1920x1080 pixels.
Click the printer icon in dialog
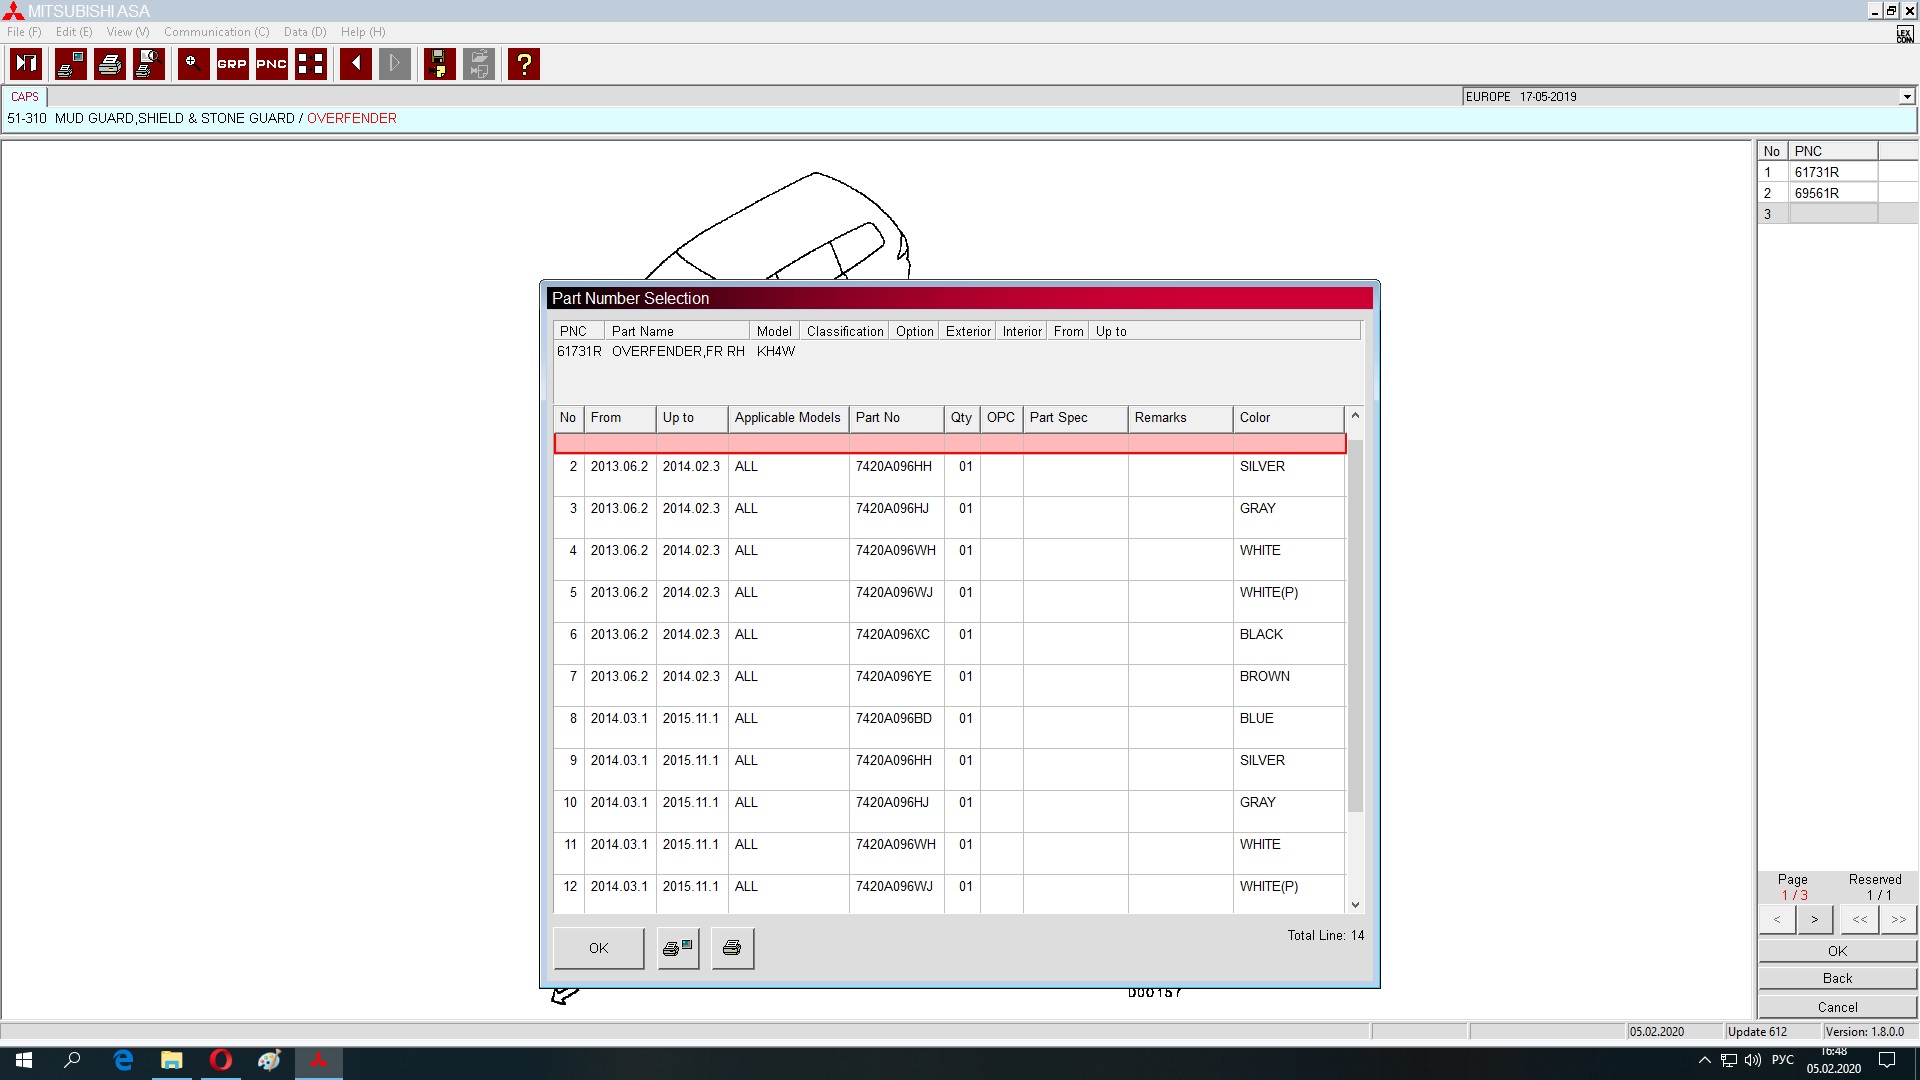click(732, 948)
